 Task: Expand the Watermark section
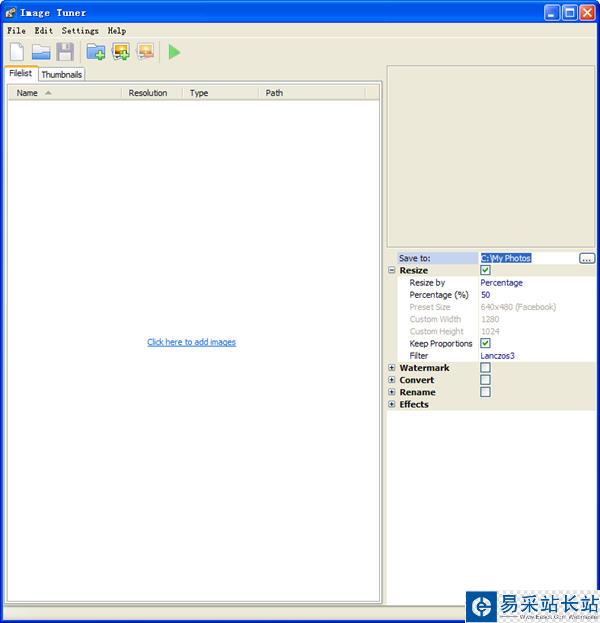point(392,368)
